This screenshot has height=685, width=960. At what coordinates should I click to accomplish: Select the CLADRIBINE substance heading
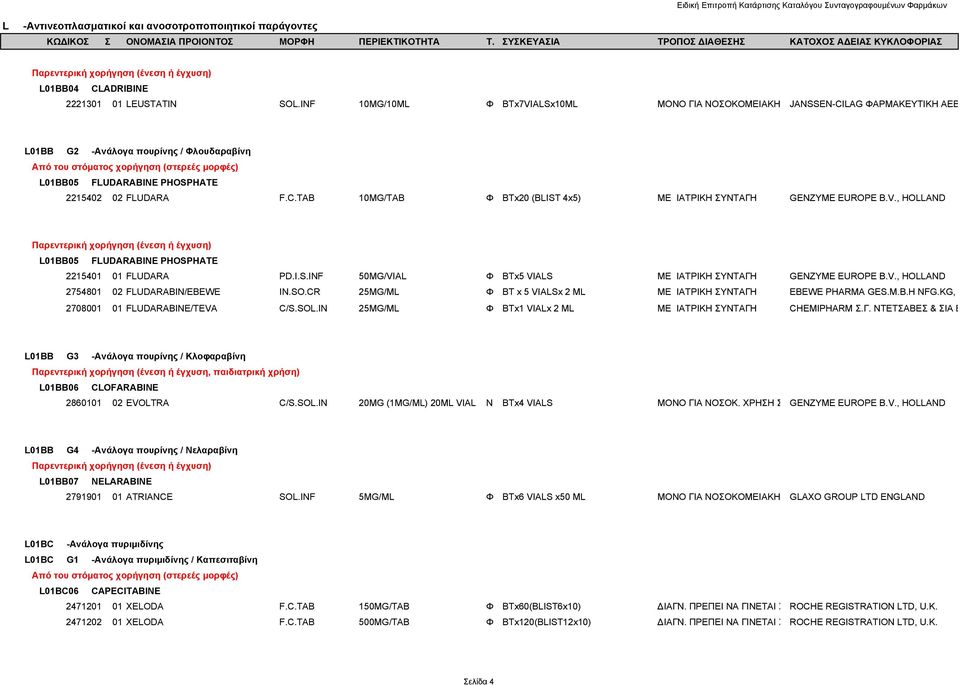[119, 89]
